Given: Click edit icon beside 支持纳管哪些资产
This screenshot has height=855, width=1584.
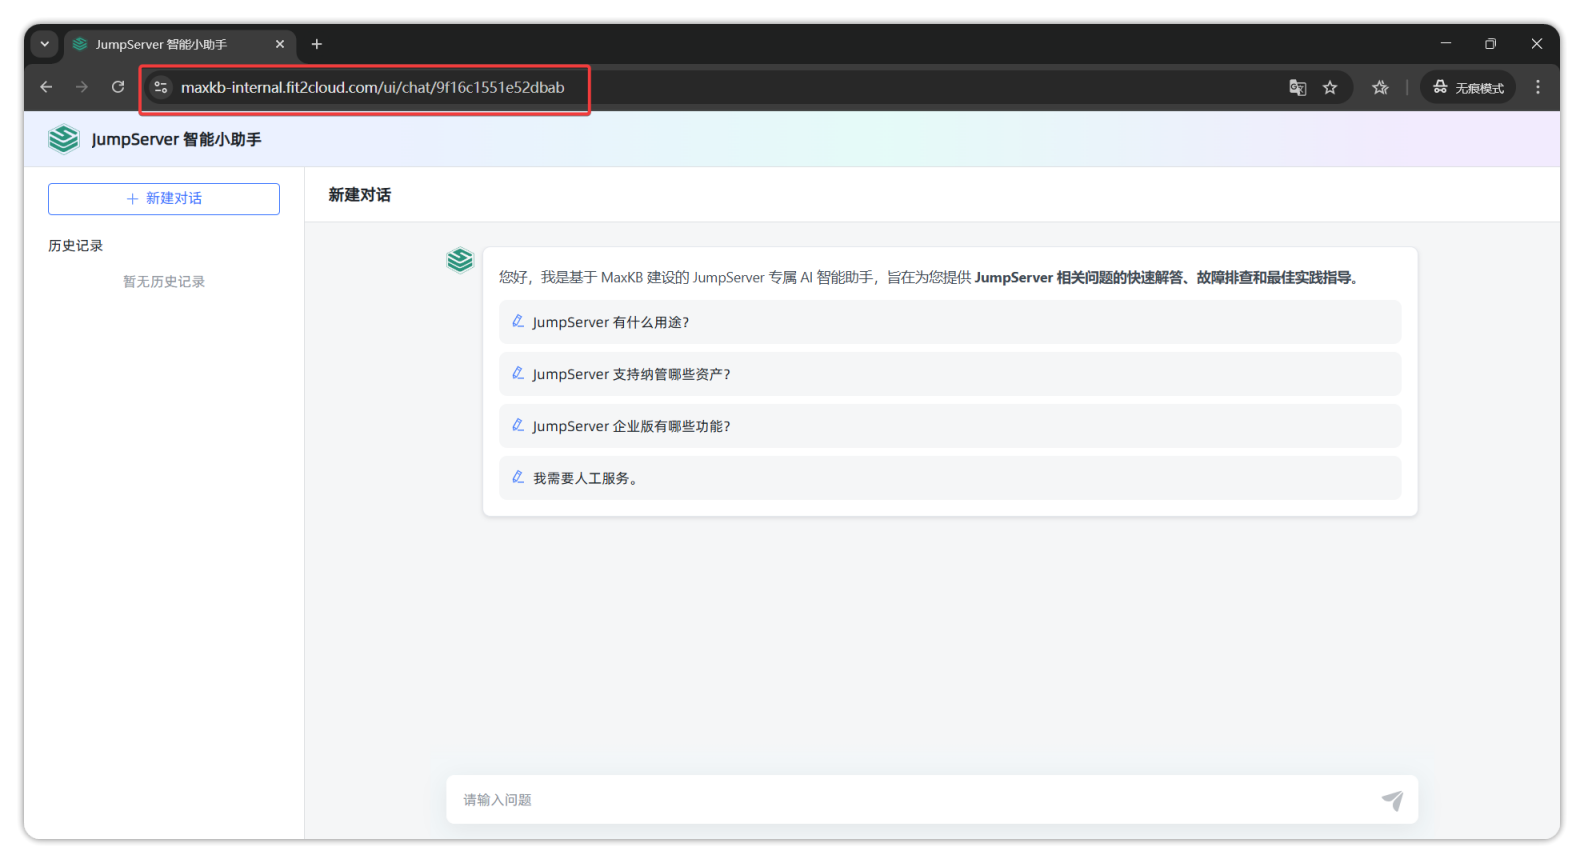Looking at the screenshot, I should 518,373.
